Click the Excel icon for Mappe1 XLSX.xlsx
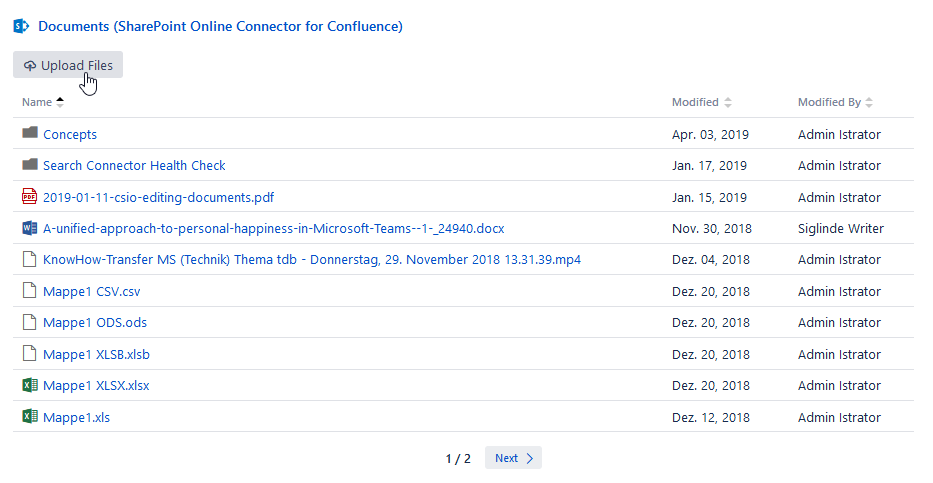Screen dimensions: 933x483 coord(29,385)
